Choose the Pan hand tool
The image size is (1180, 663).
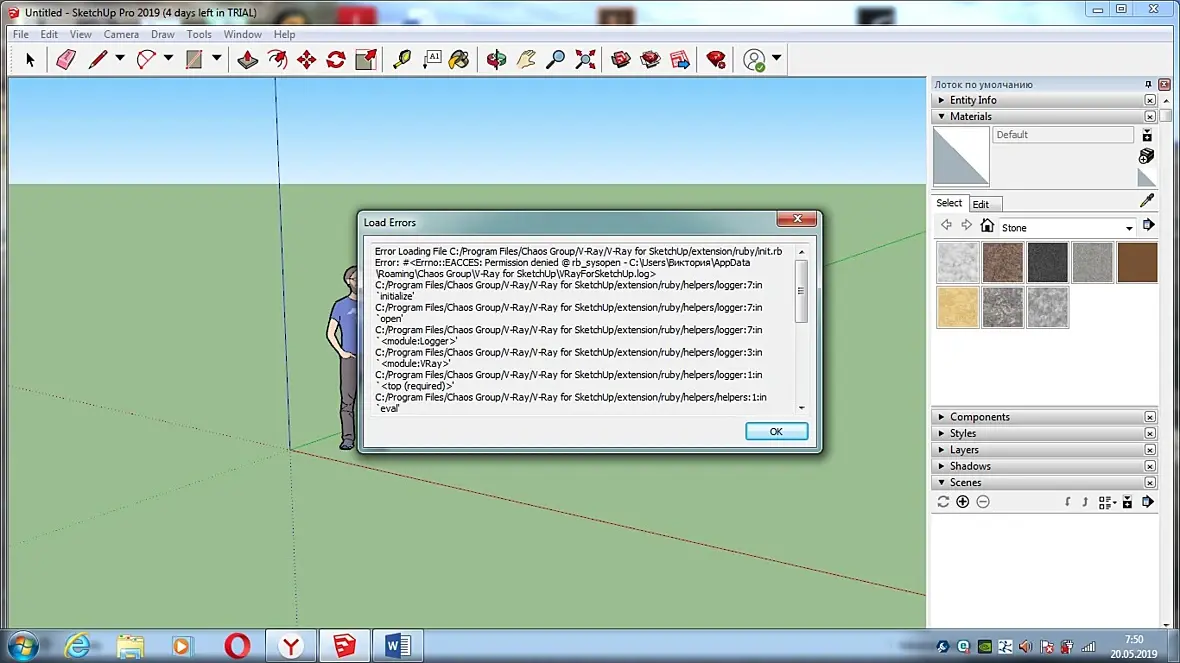pyautogui.click(x=526, y=59)
